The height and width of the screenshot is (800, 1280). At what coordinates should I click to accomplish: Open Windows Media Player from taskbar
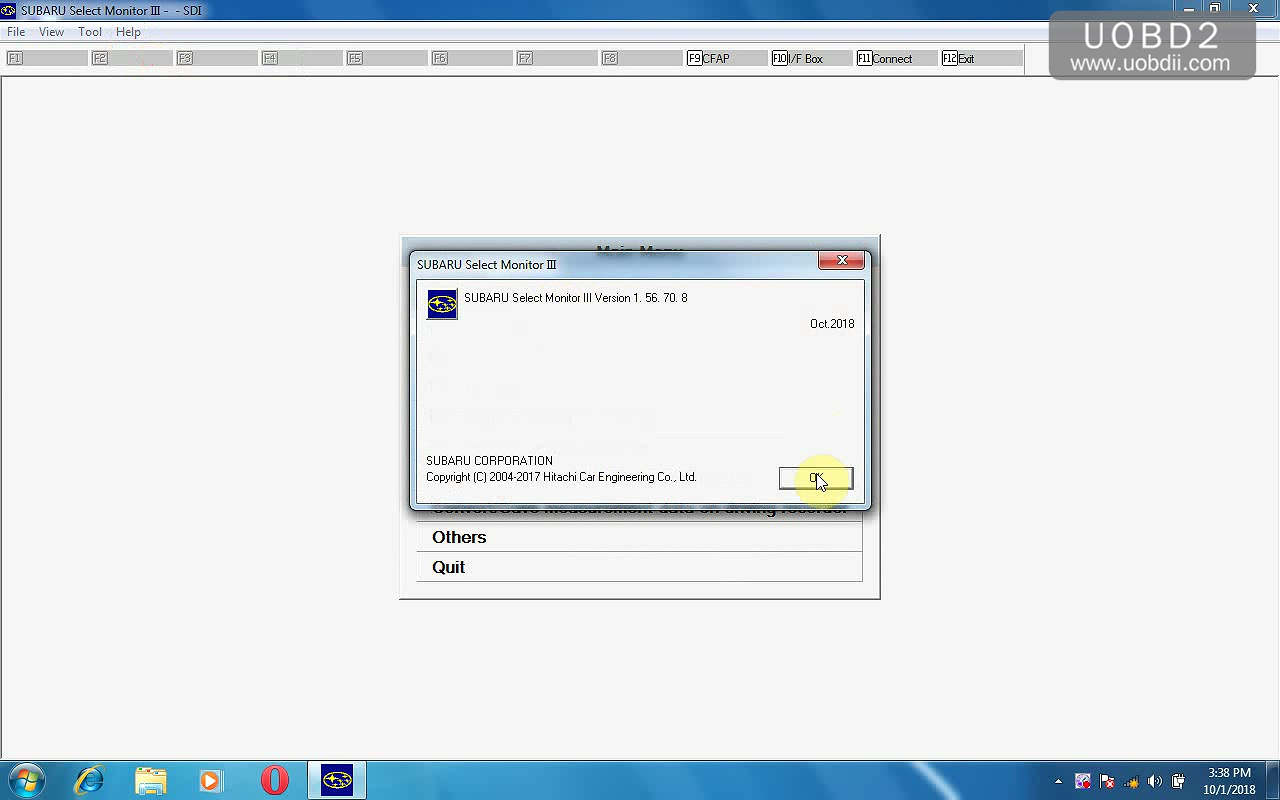pos(210,780)
